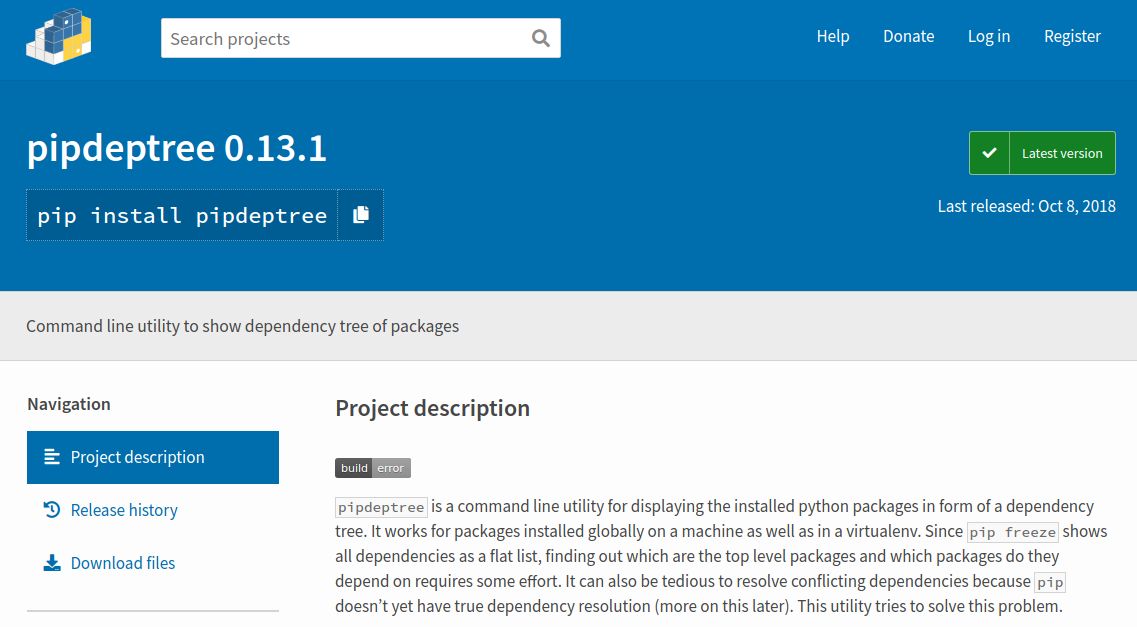This screenshot has height=627, width=1137.
Task: Go to the Download files text link
Action: [x=123, y=563]
